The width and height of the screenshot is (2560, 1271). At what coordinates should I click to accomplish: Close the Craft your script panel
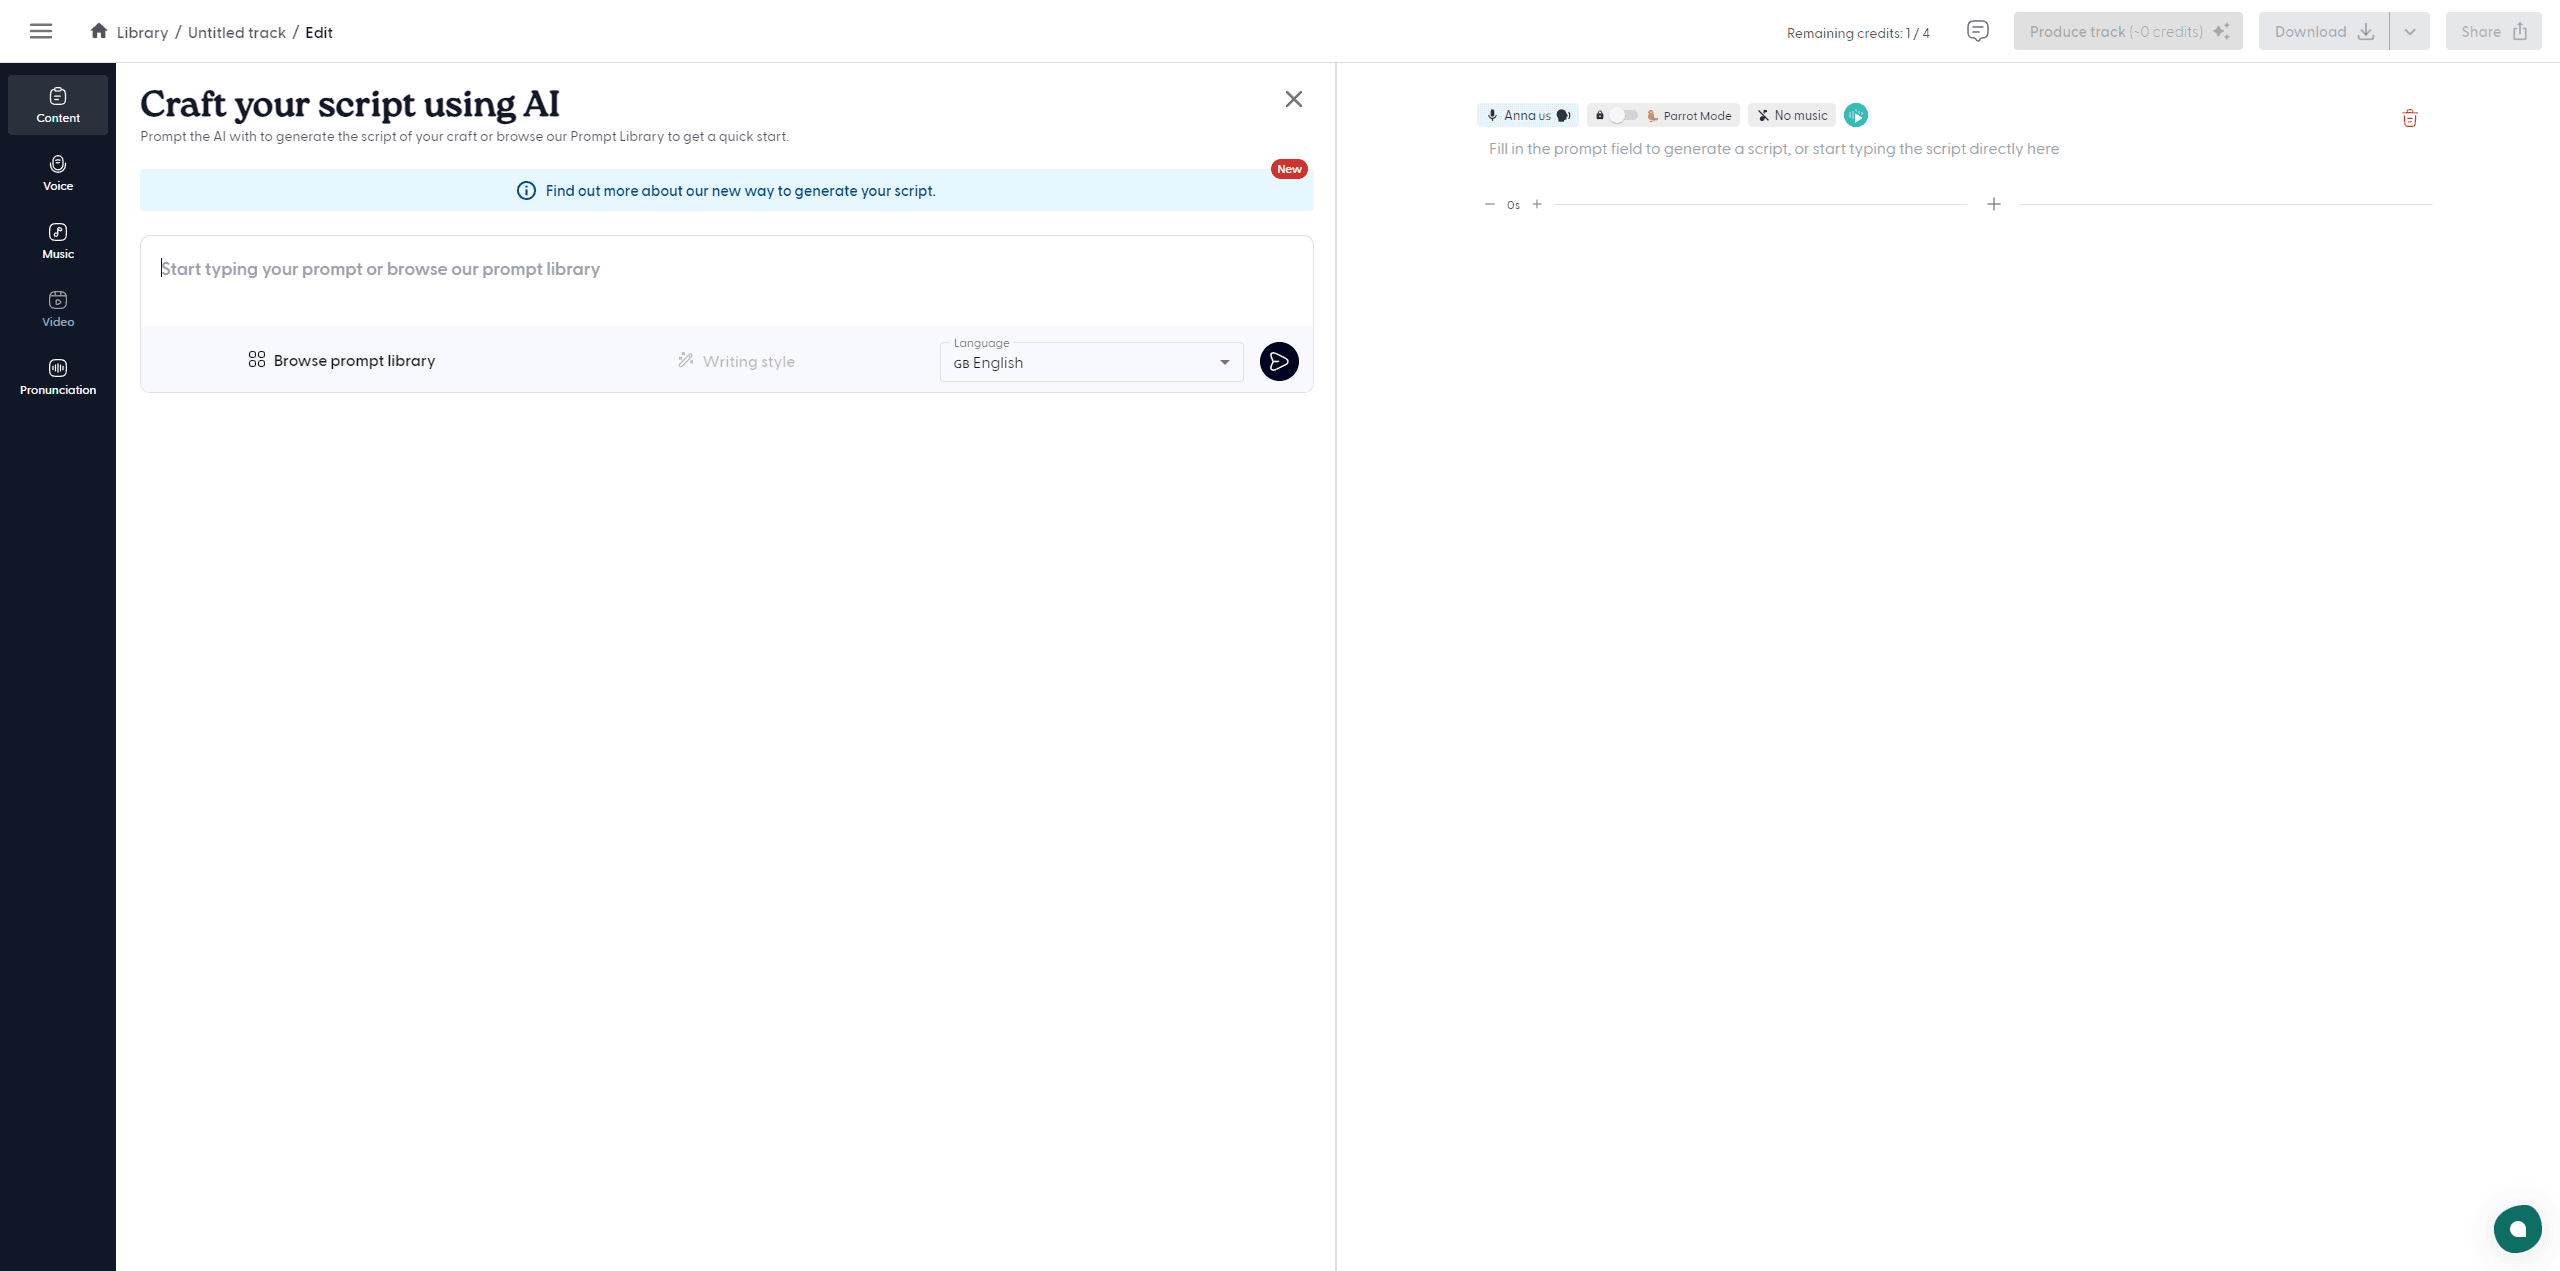[1294, 99]
